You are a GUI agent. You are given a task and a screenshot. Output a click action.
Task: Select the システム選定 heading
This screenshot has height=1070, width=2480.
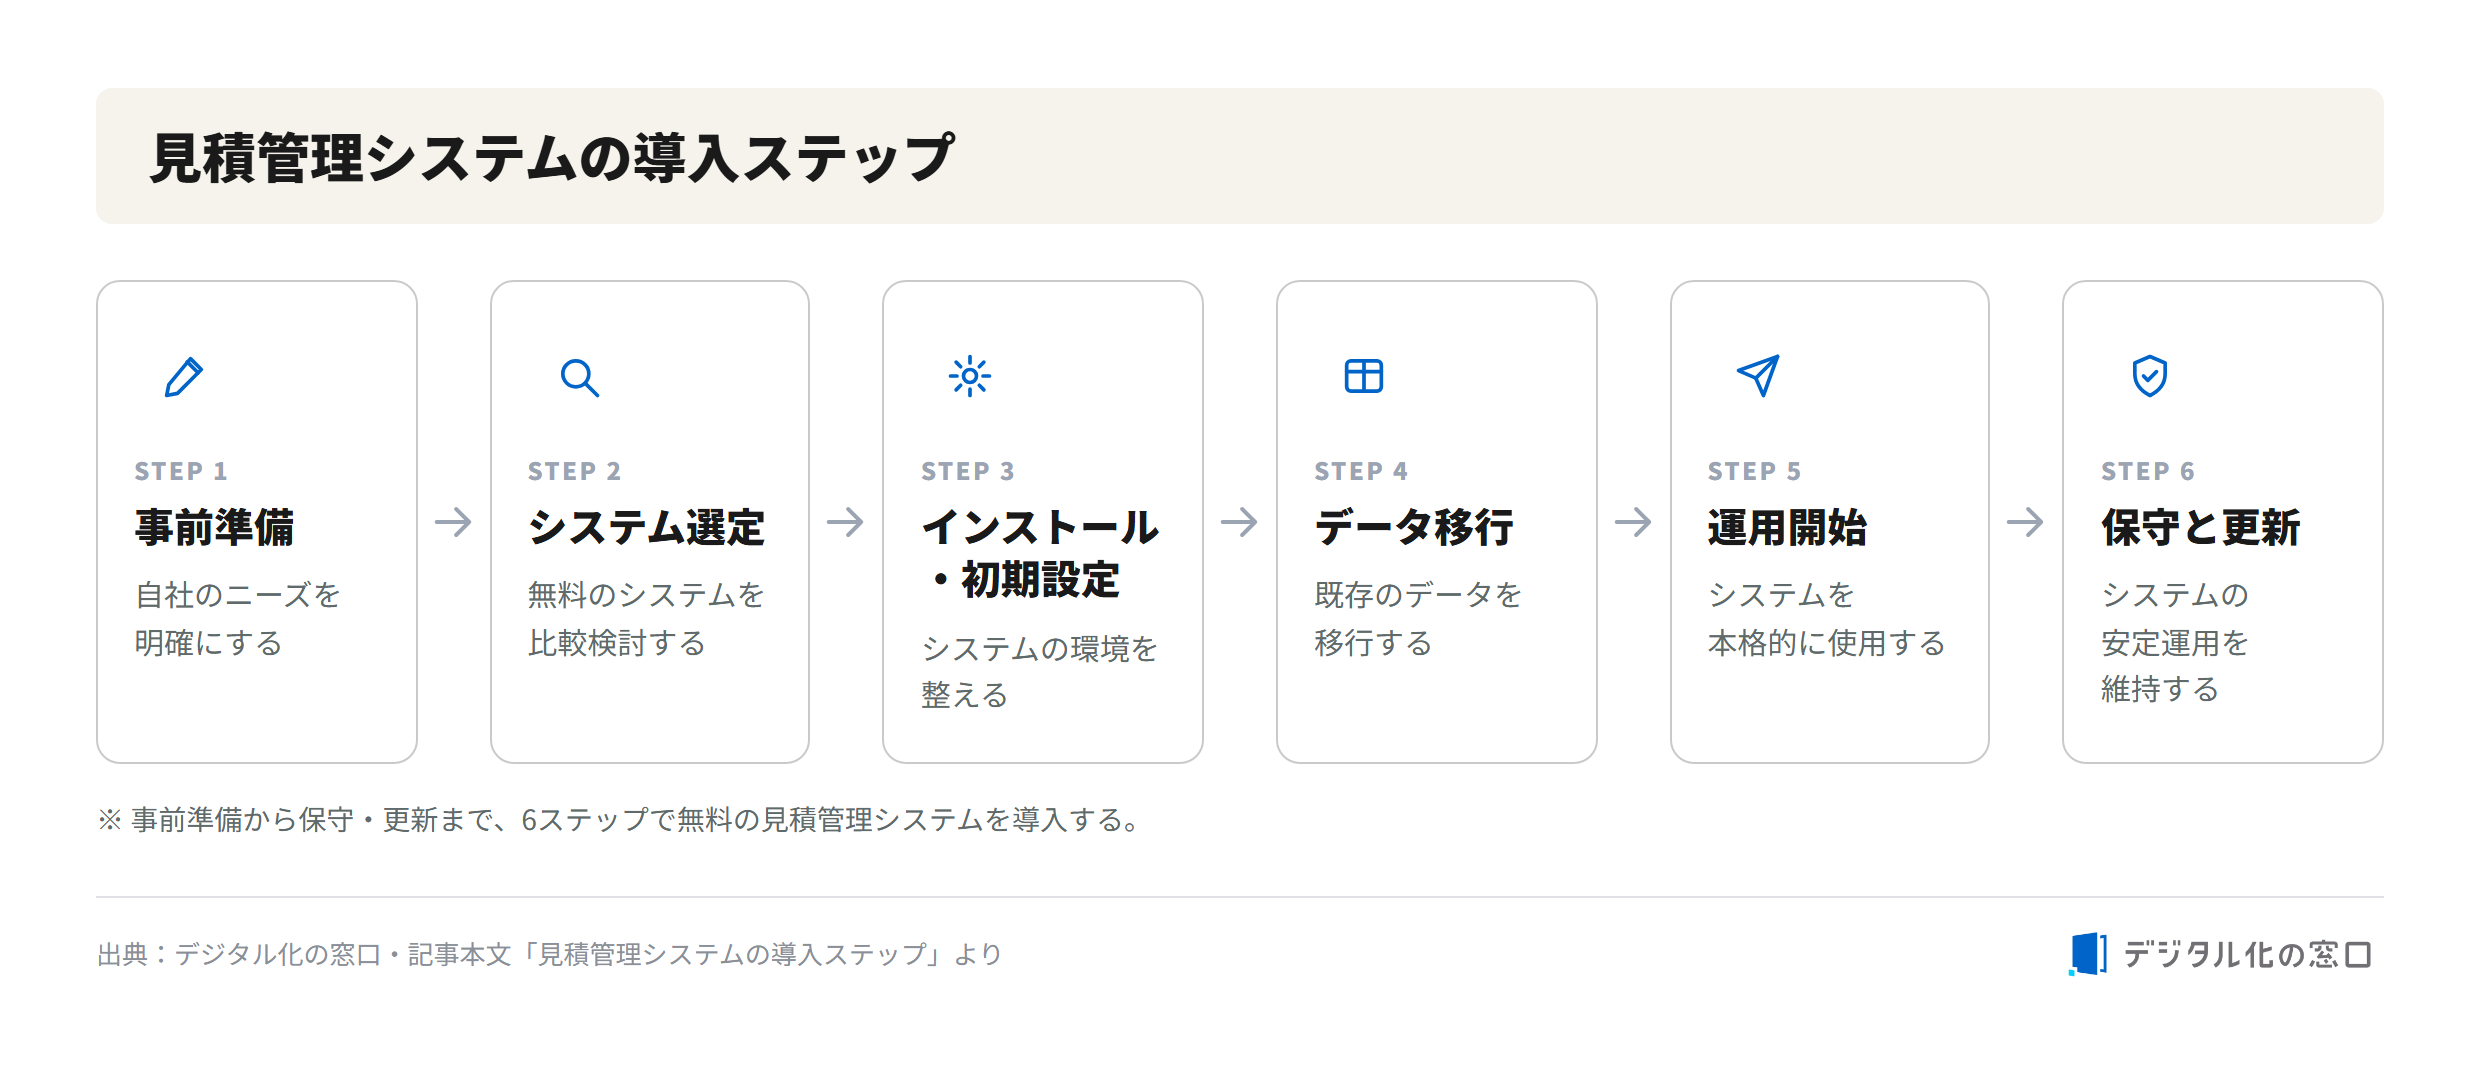[646, 527]
